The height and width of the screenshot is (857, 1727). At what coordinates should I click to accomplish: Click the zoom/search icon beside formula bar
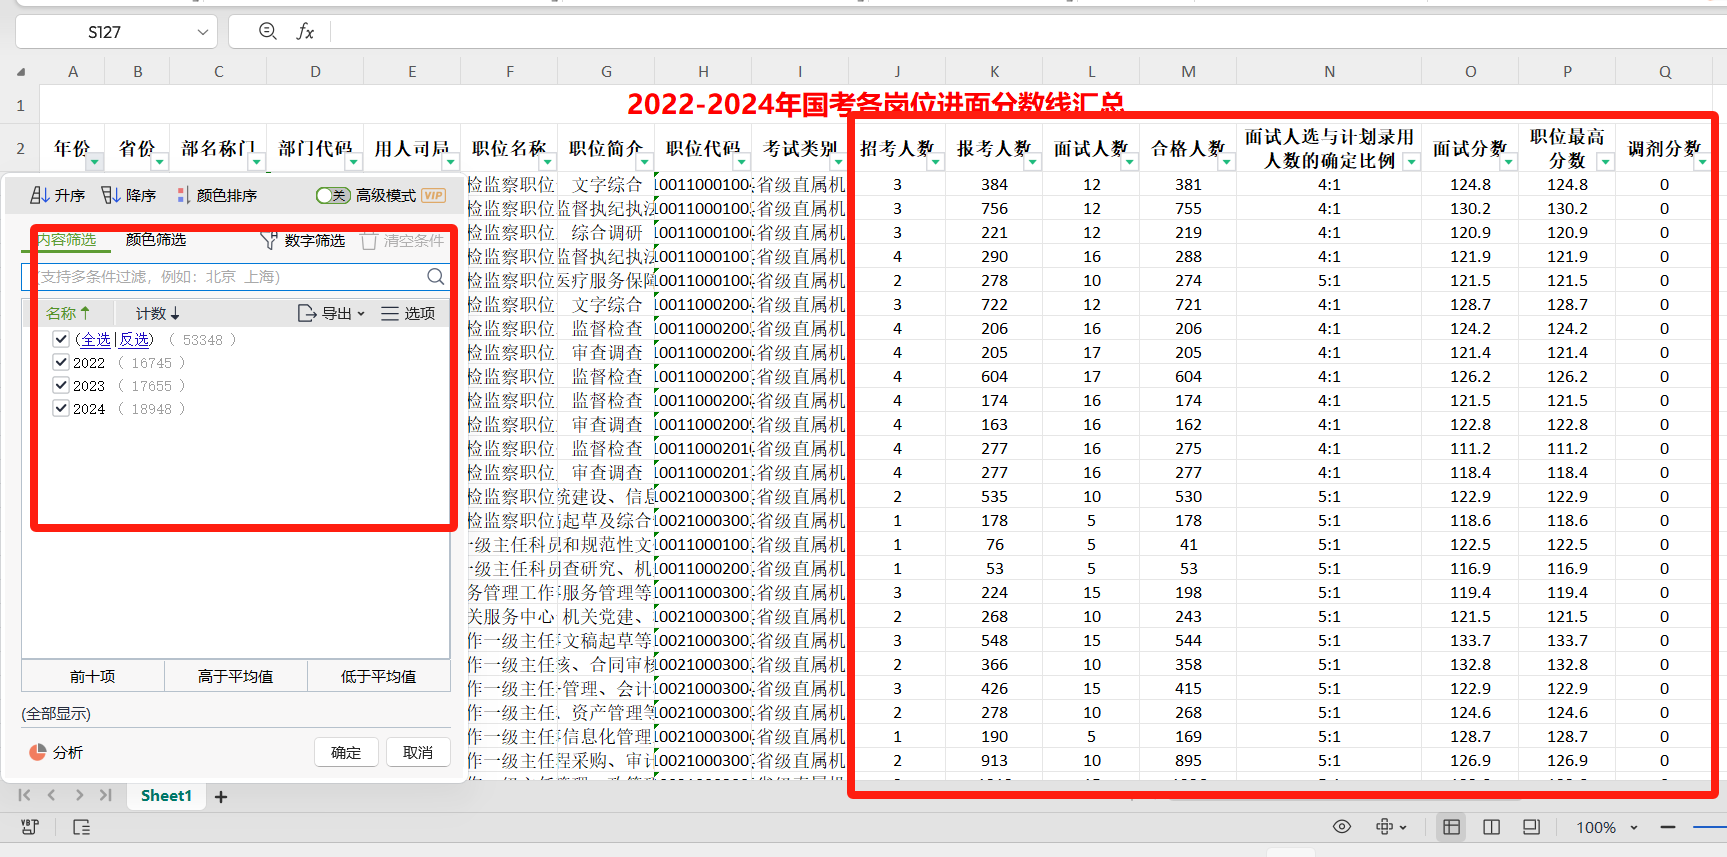[268, 32]
